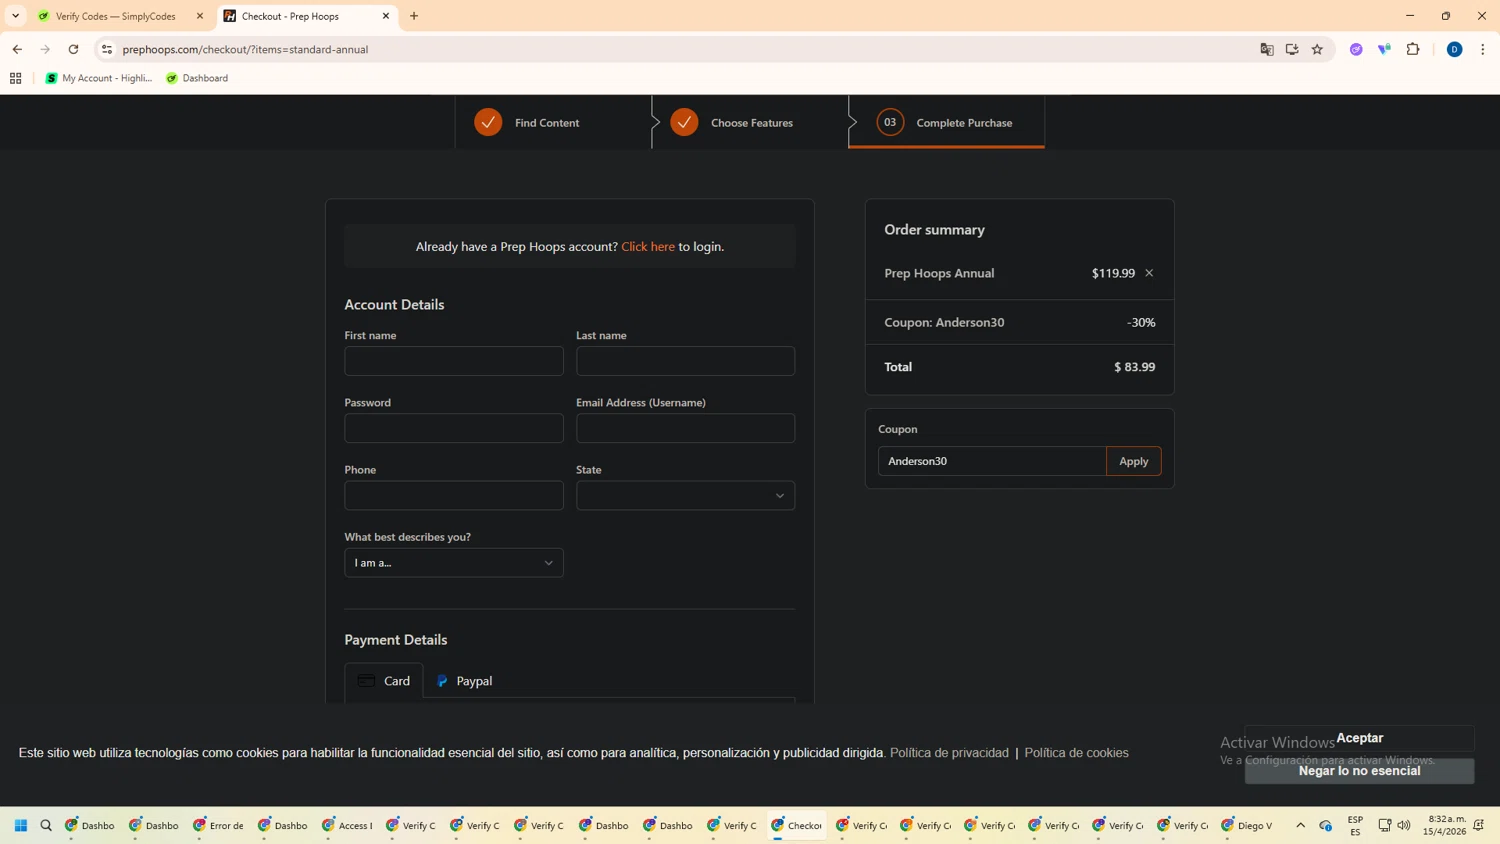Image resolution: width=1500 pixels, height=844 pixels.
Task: Close the Checkout - Prep Hoops tab
Action: [386, 16]
